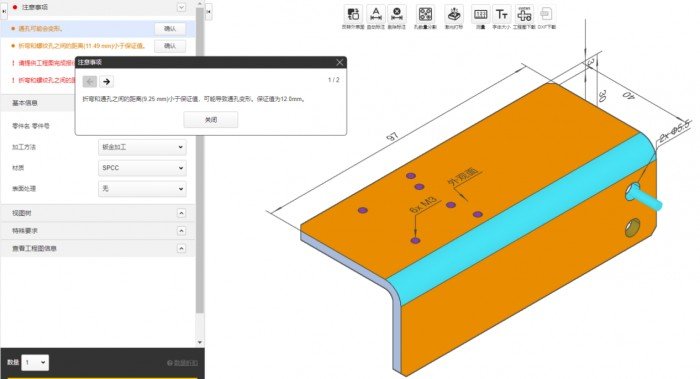The height and width of the screenshot is (379, 700).
Task: Click the vertical scrollbar thumb of the sidebar
Action: (x=200, y=160)
